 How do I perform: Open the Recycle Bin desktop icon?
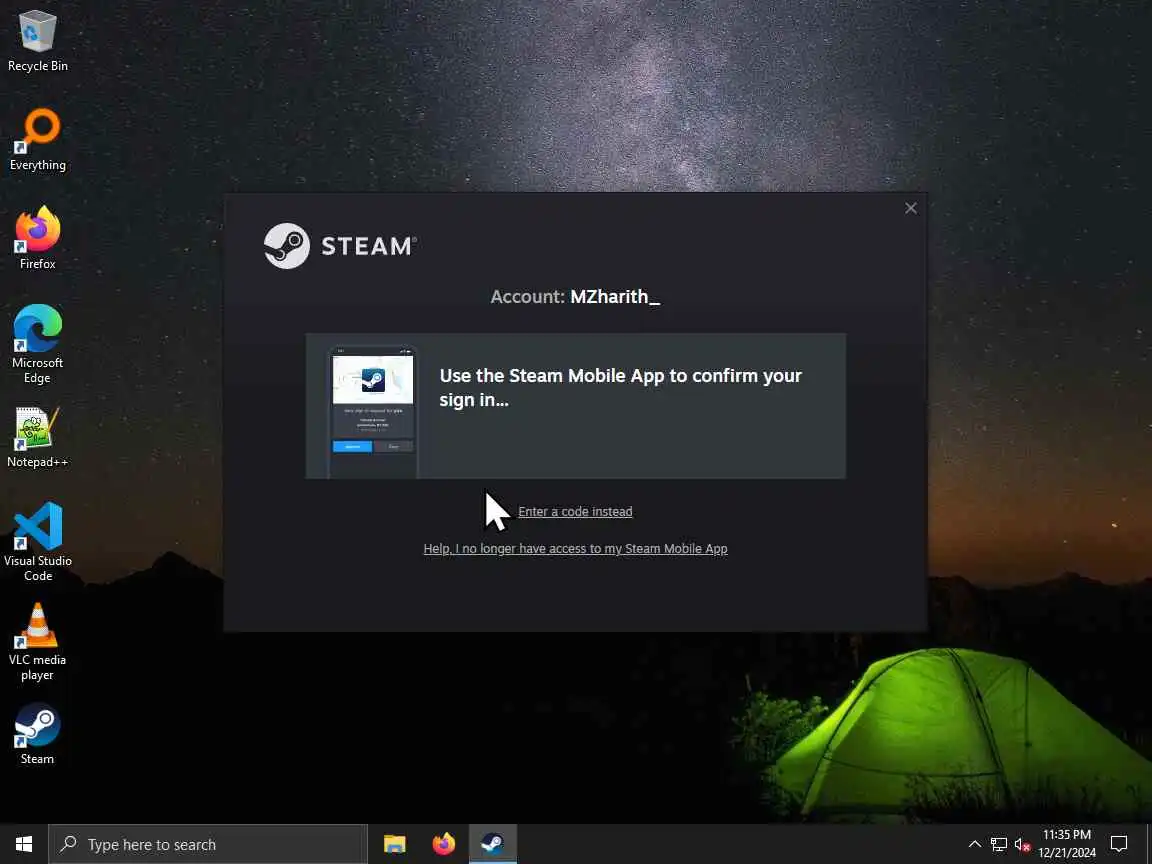(x=37, y=41)
